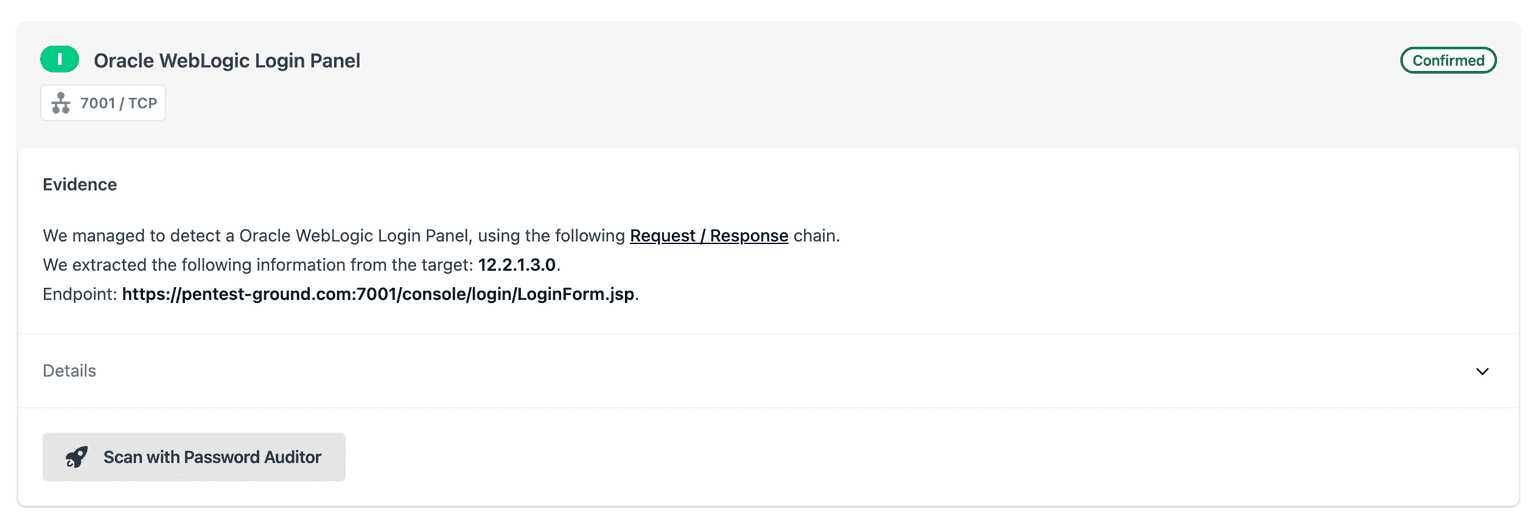Click the LoginForm.jsp endpoint URL

[x=377, y=295]
